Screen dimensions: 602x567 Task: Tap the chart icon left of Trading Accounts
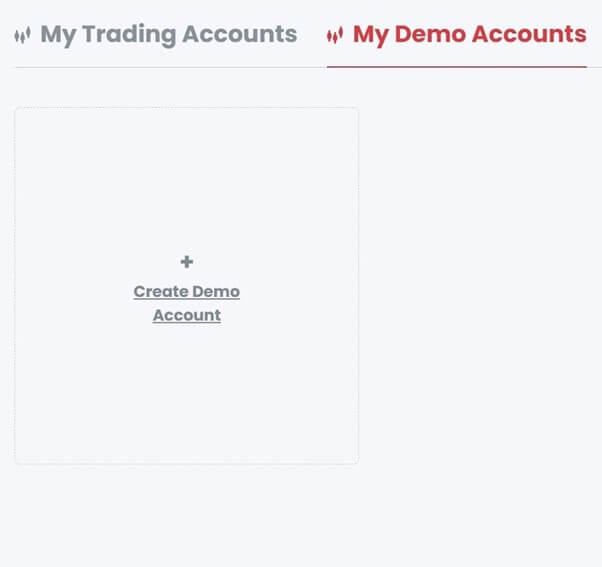tap(22, 35)
